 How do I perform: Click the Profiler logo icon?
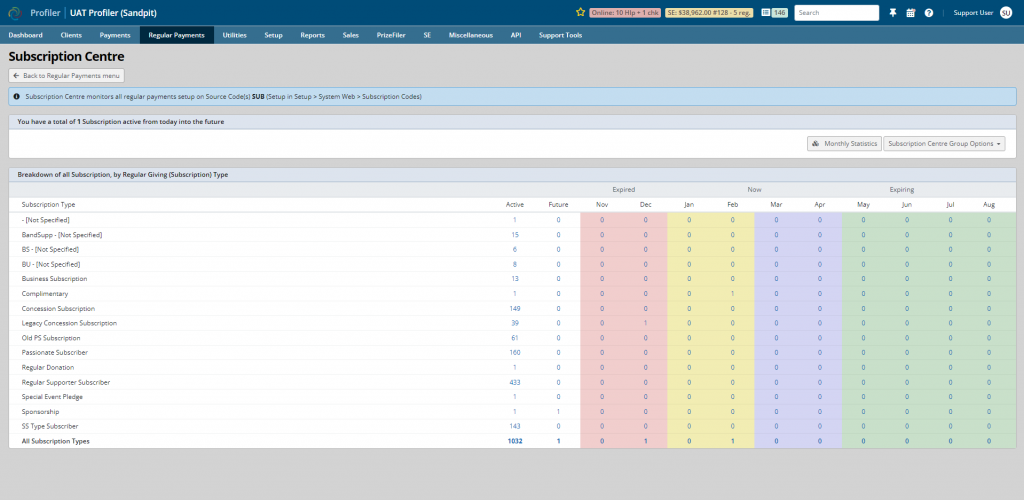click(x=15, y=12)
